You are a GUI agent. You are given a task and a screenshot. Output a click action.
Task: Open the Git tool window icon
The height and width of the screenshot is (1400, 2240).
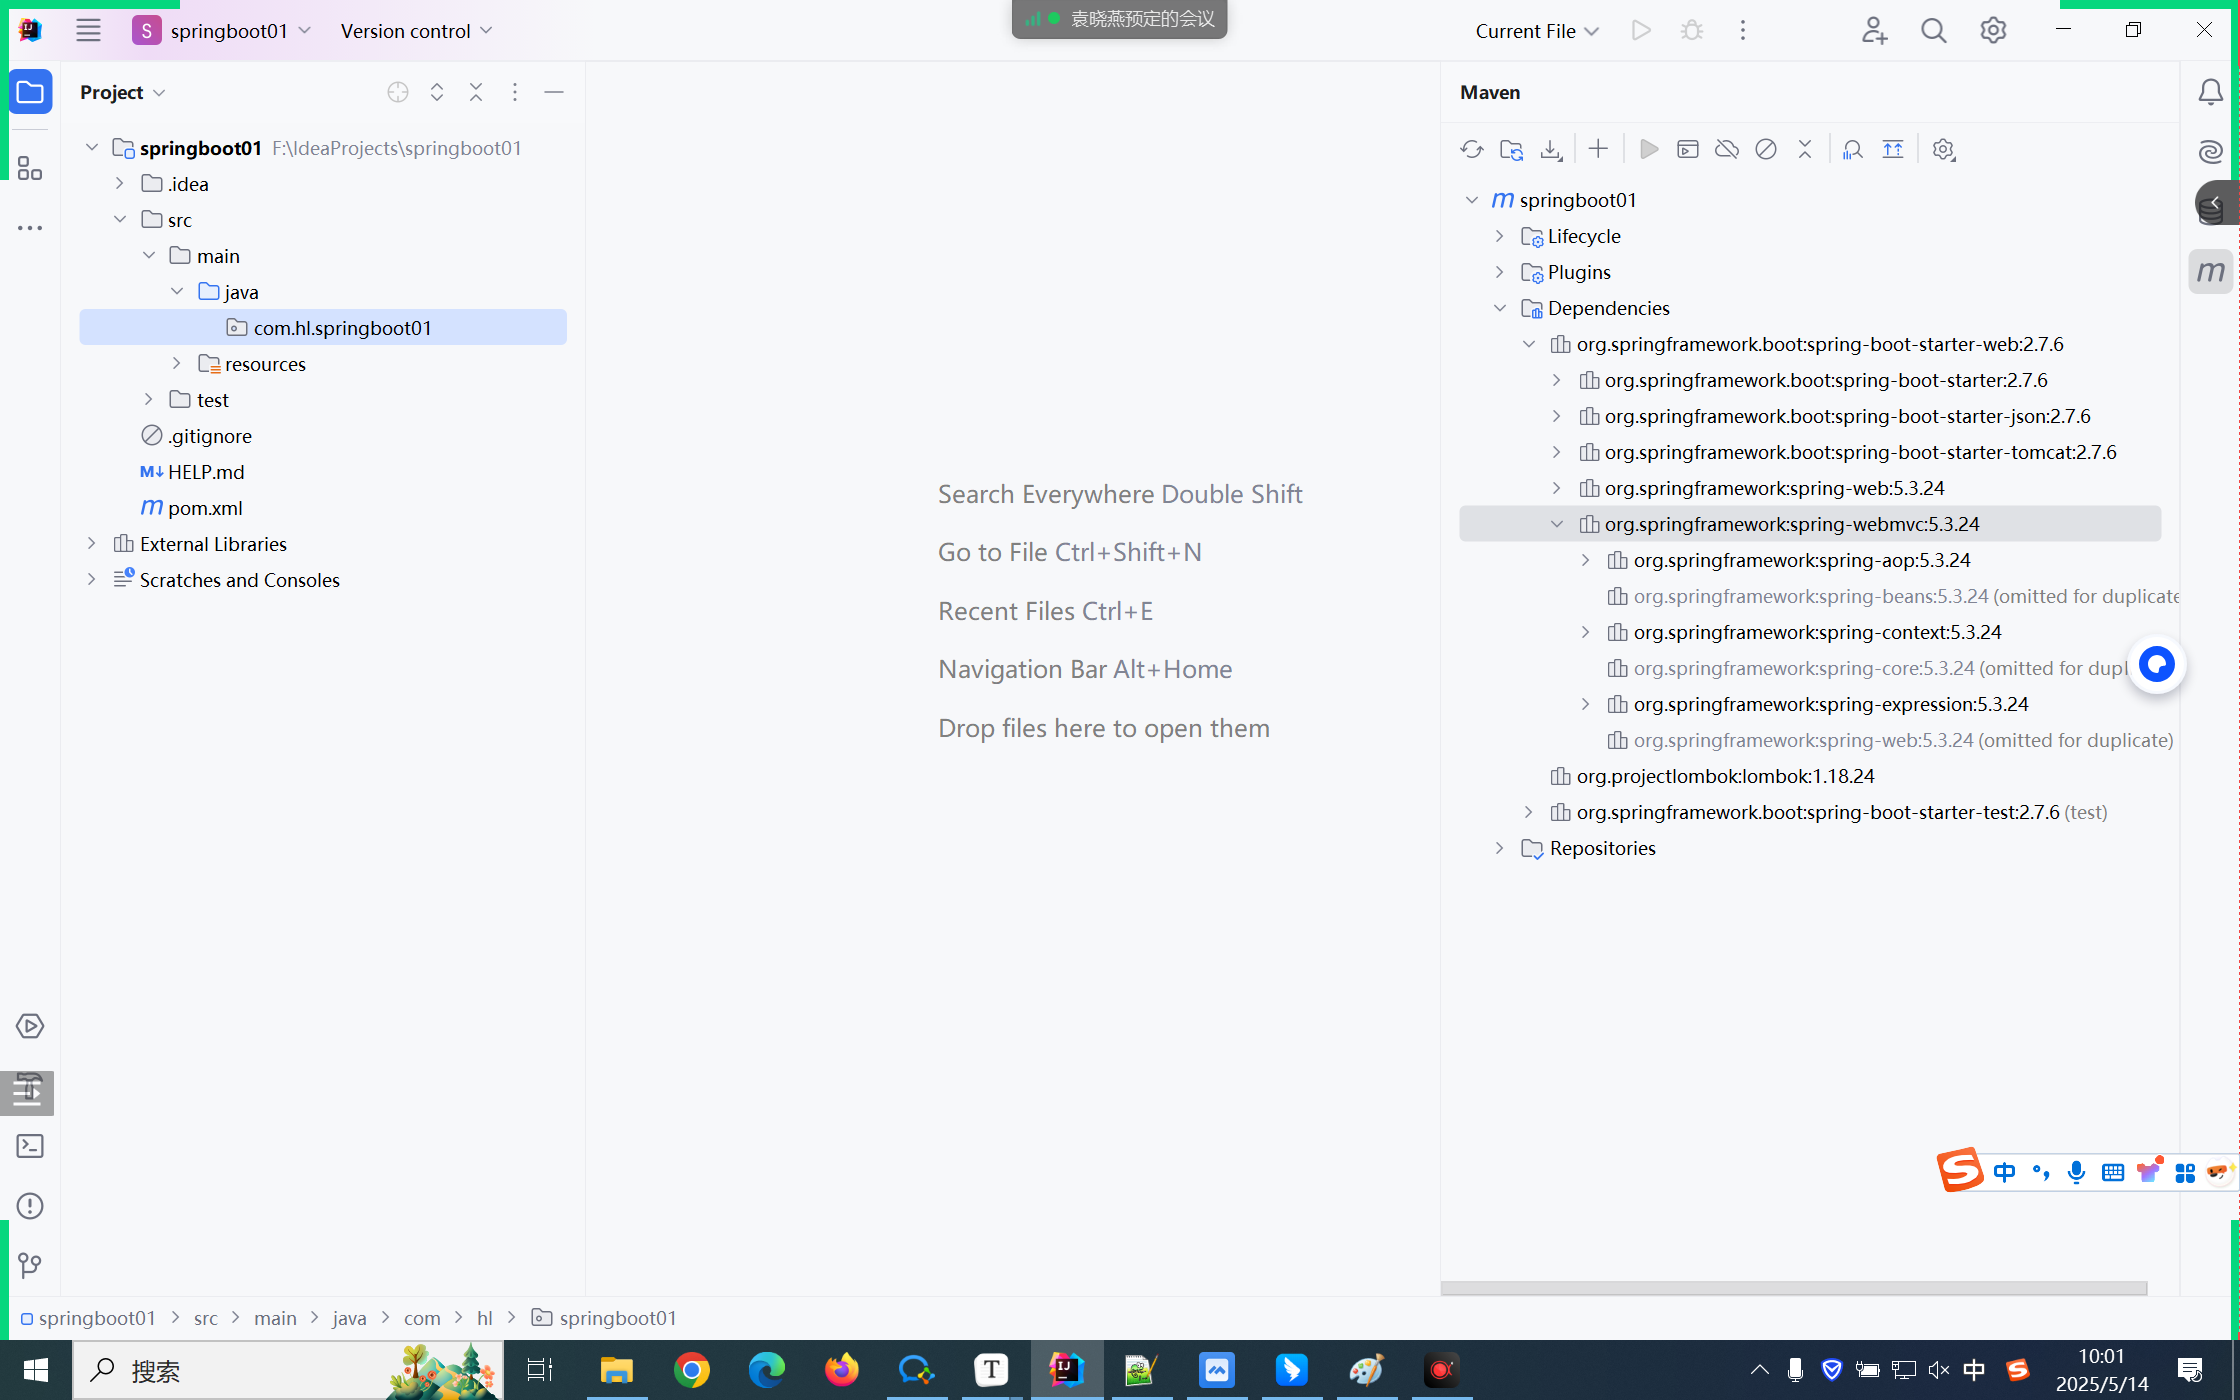coord(30,1265)
